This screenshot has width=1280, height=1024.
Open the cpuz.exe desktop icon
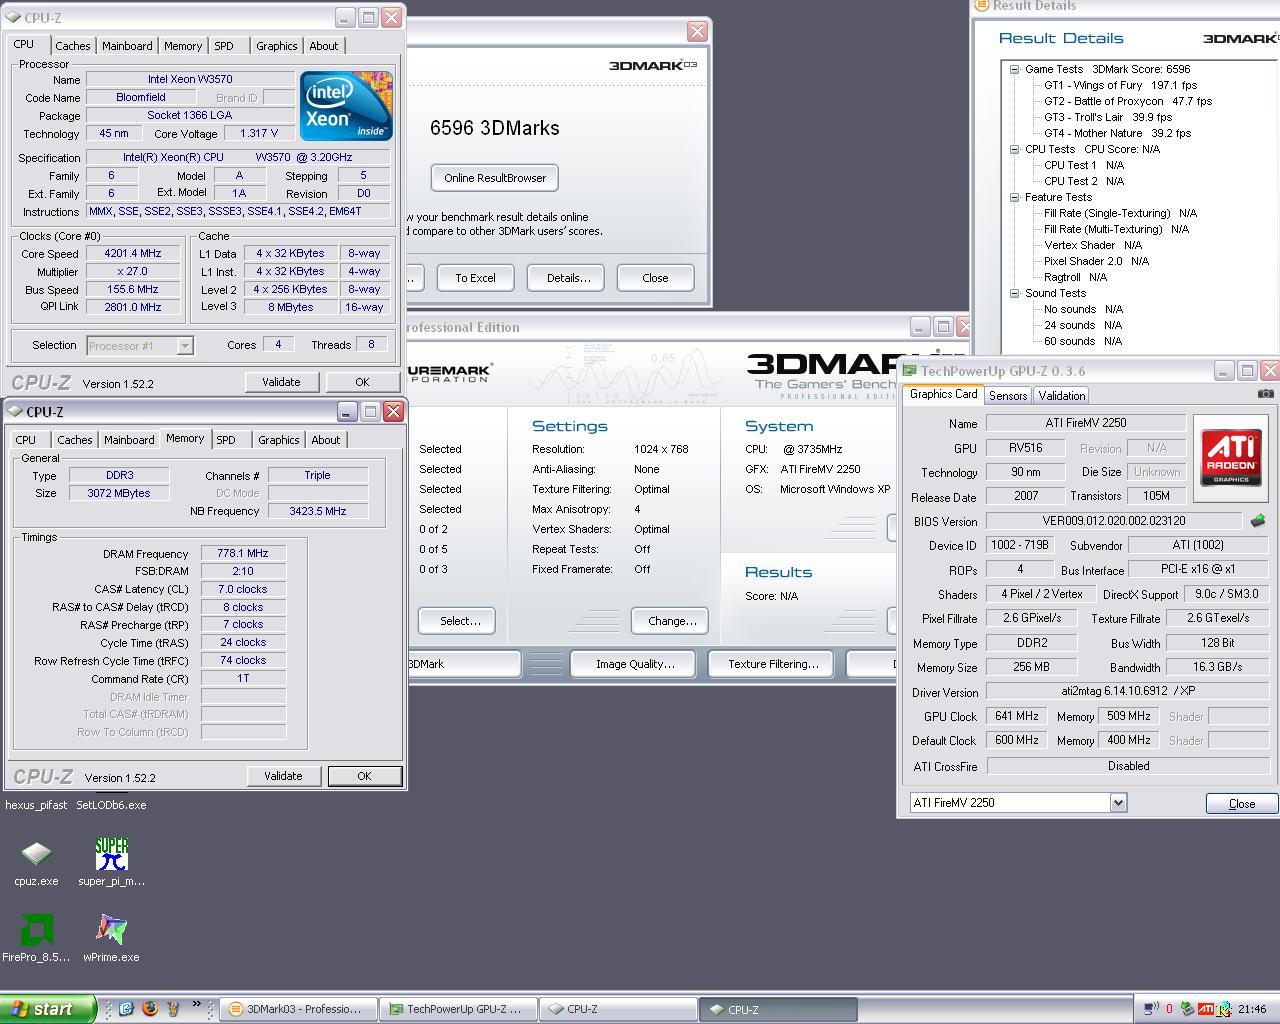tap(36, 862)
